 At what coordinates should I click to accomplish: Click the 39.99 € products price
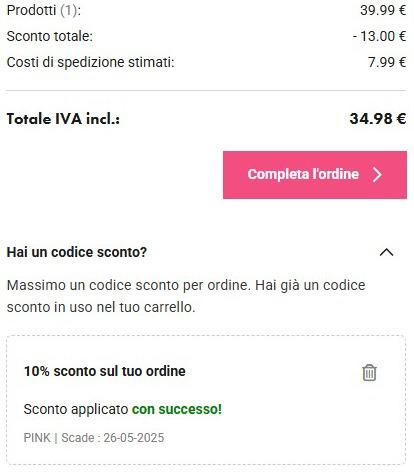(x=383, y=10)
